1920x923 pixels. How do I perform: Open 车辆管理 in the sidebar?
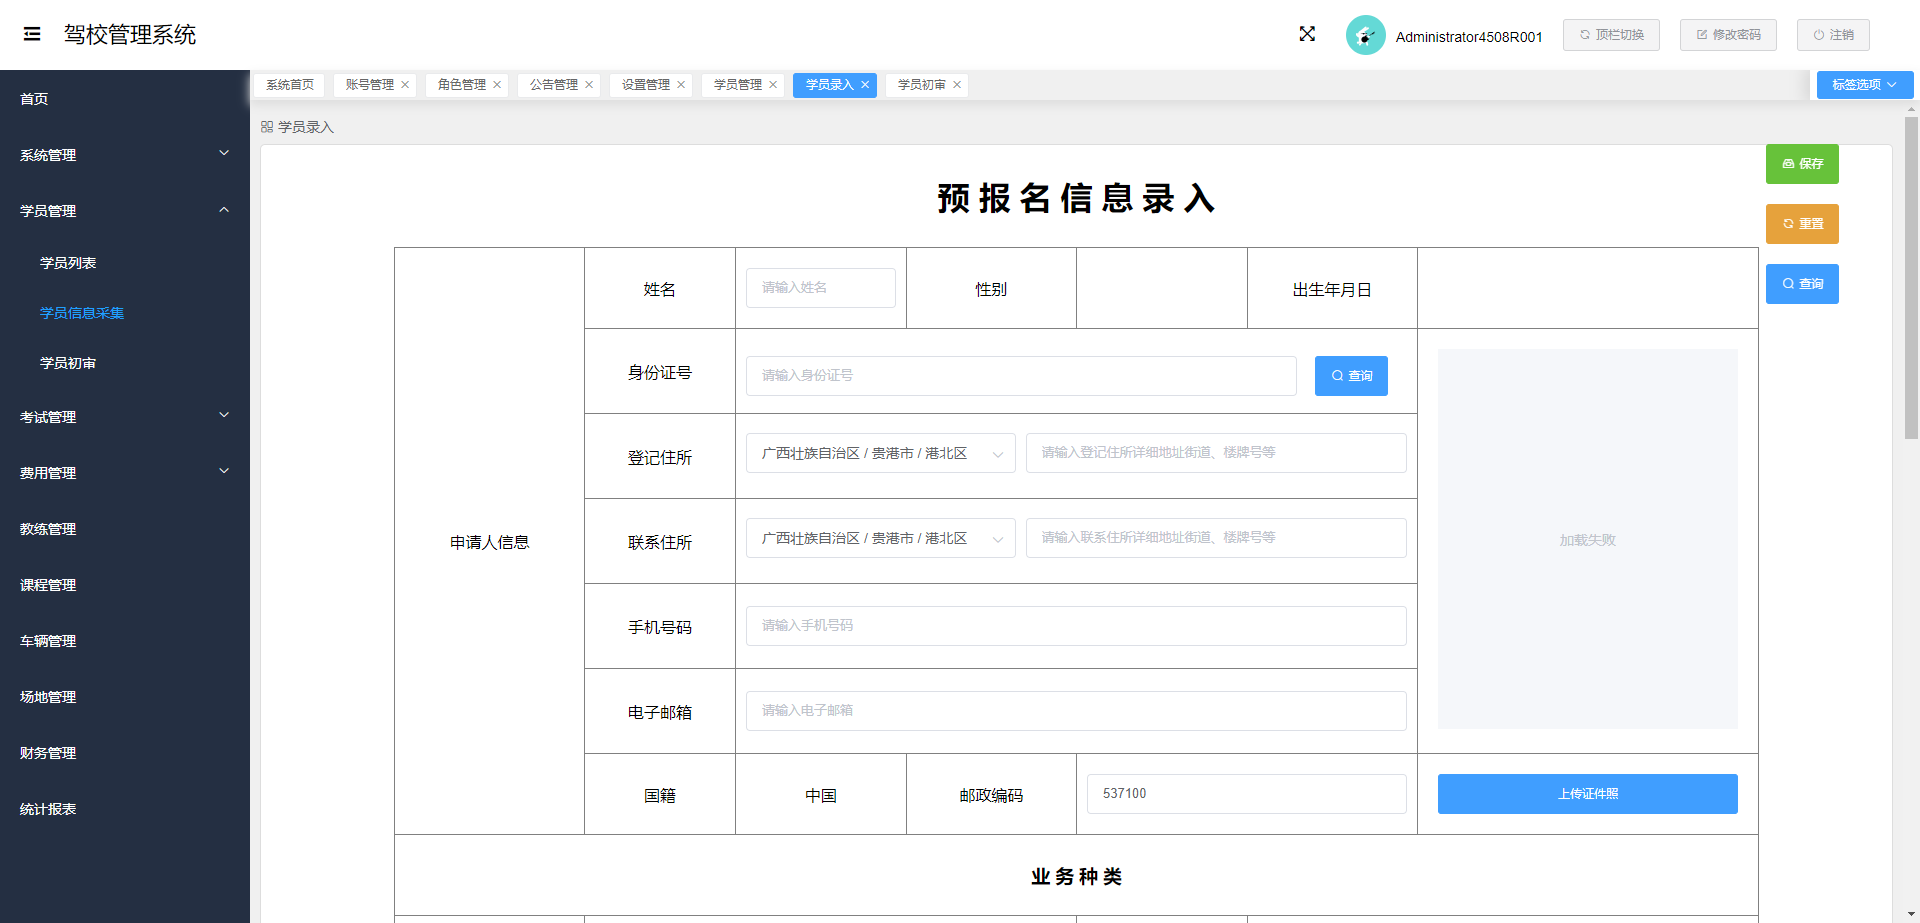[x=125, y=641]
